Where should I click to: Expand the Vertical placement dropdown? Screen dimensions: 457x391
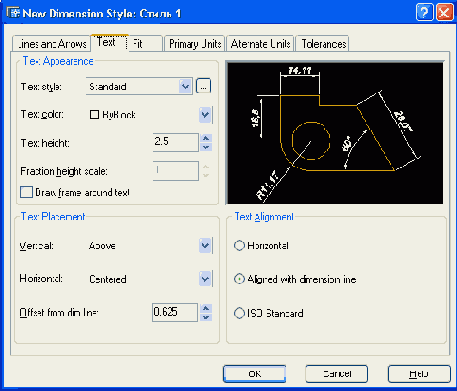(x=205, y=246)
